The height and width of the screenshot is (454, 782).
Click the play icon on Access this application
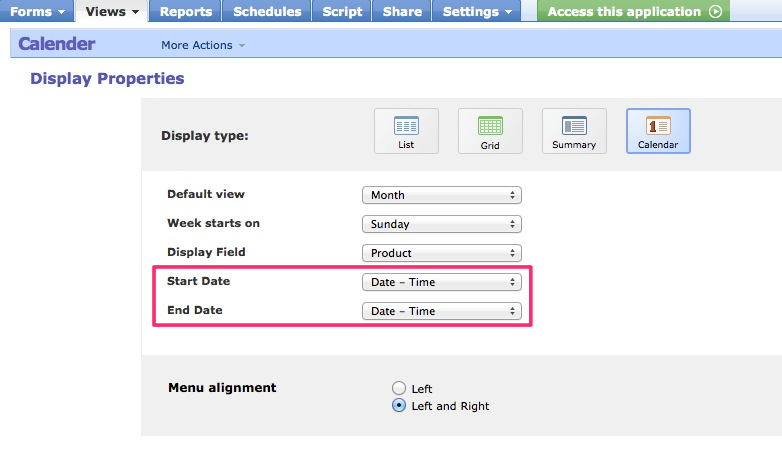(x=715, y=12)
